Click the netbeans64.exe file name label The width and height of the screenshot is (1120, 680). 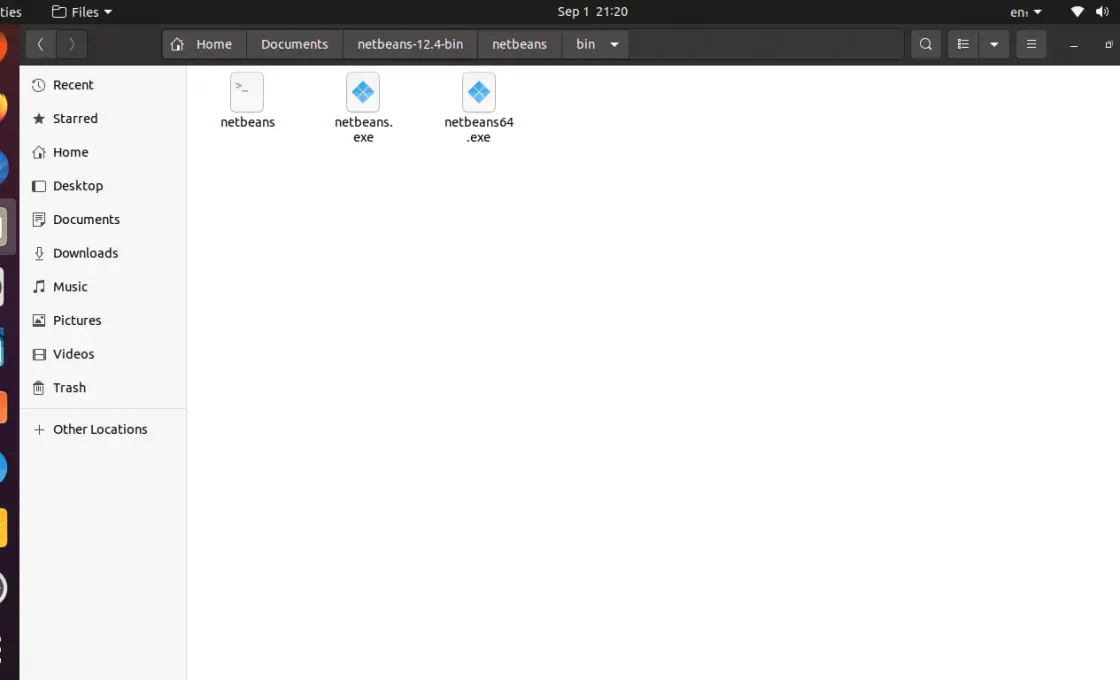[479, 129]
